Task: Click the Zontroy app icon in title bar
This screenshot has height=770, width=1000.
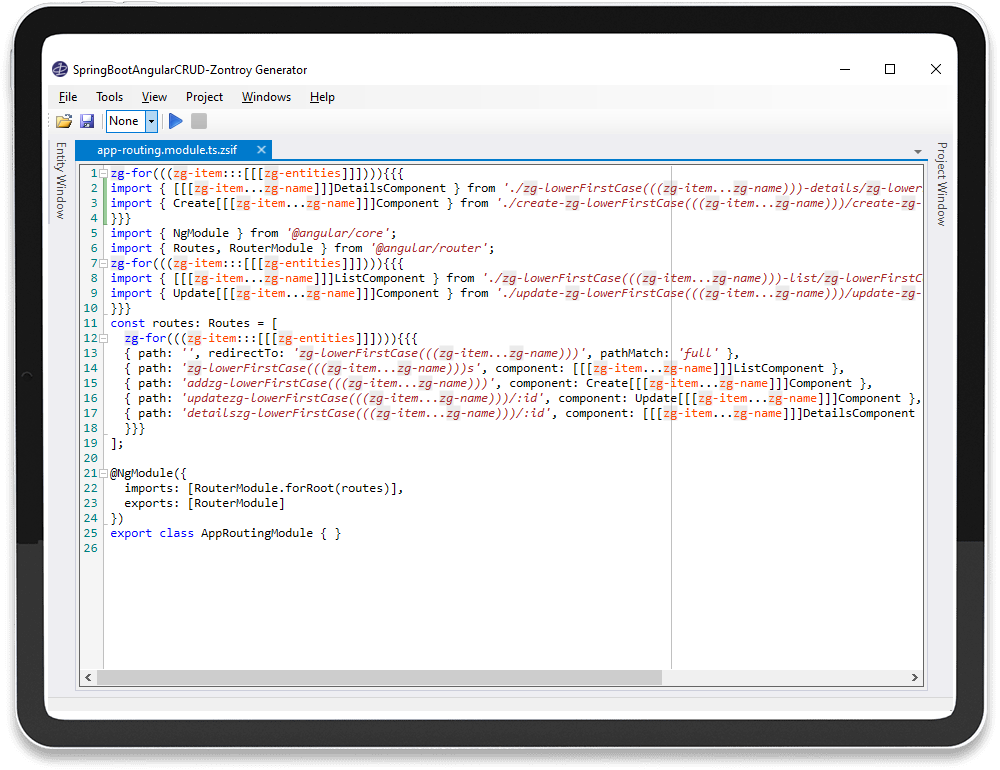Action: [61, 70]
